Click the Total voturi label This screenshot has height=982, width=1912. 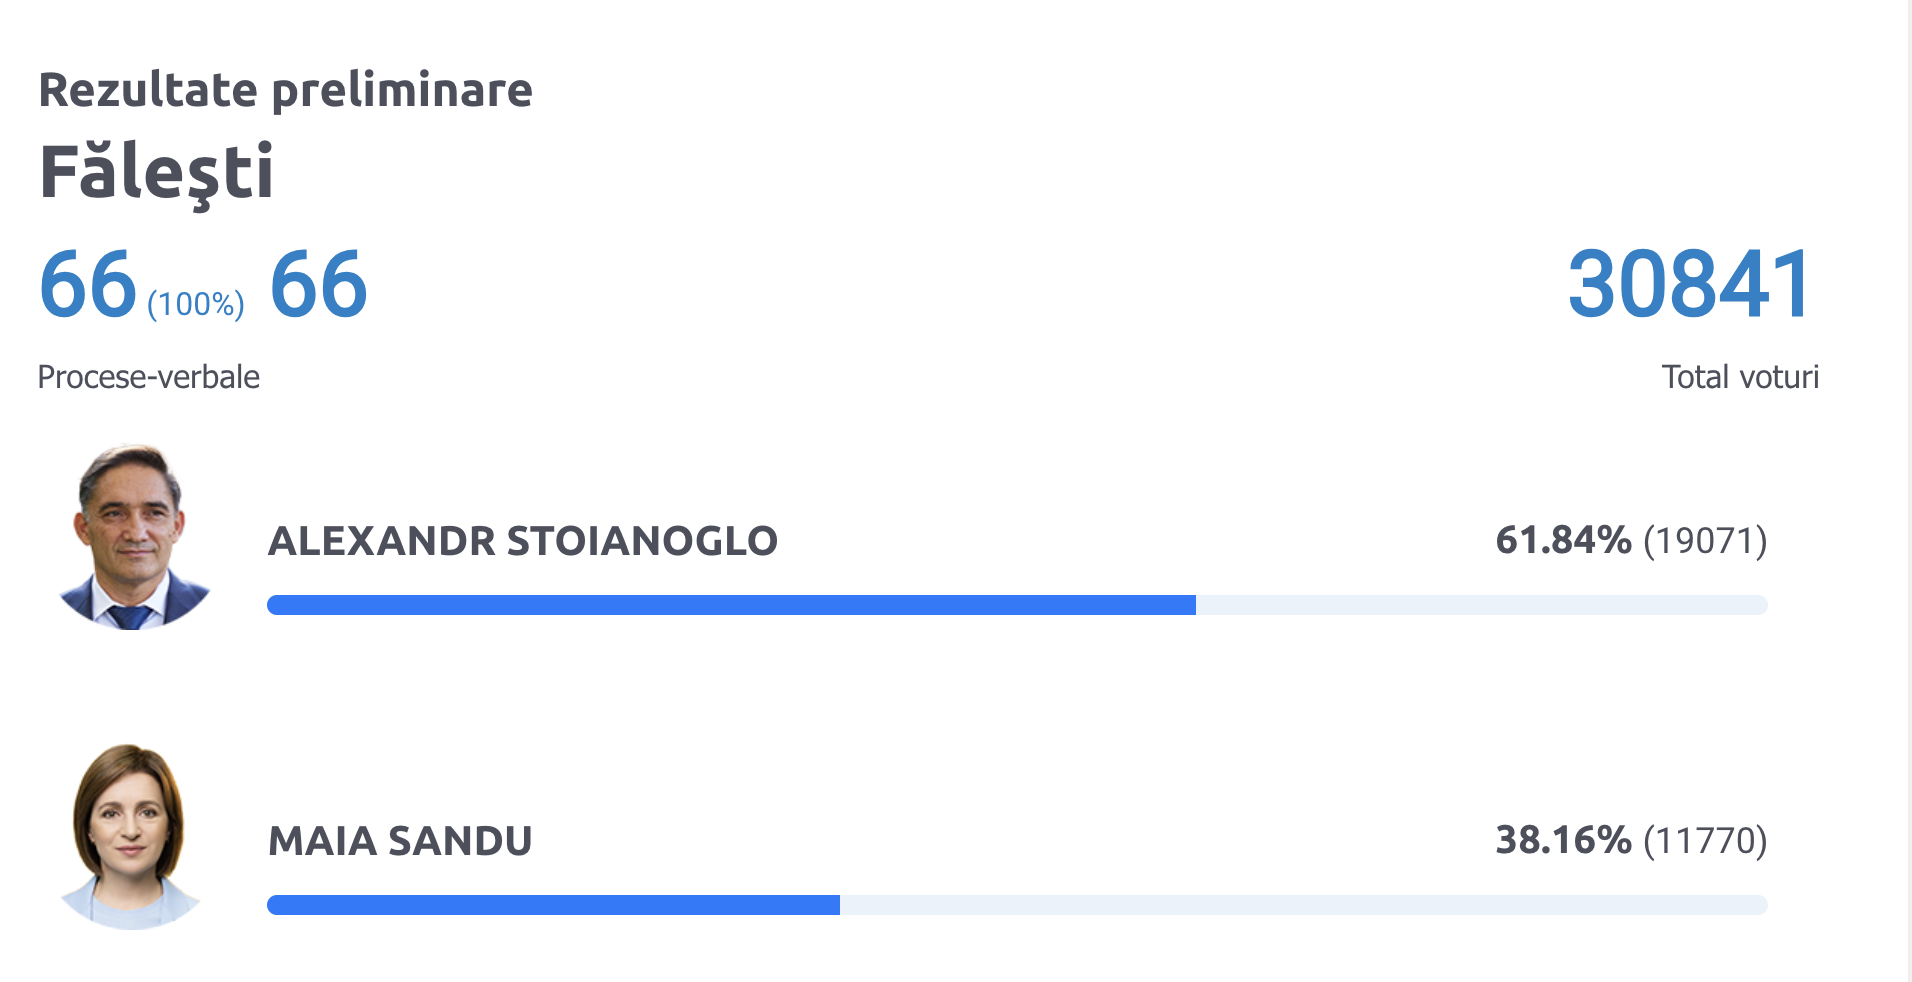pyautogui.click(x=1740, y=377)
